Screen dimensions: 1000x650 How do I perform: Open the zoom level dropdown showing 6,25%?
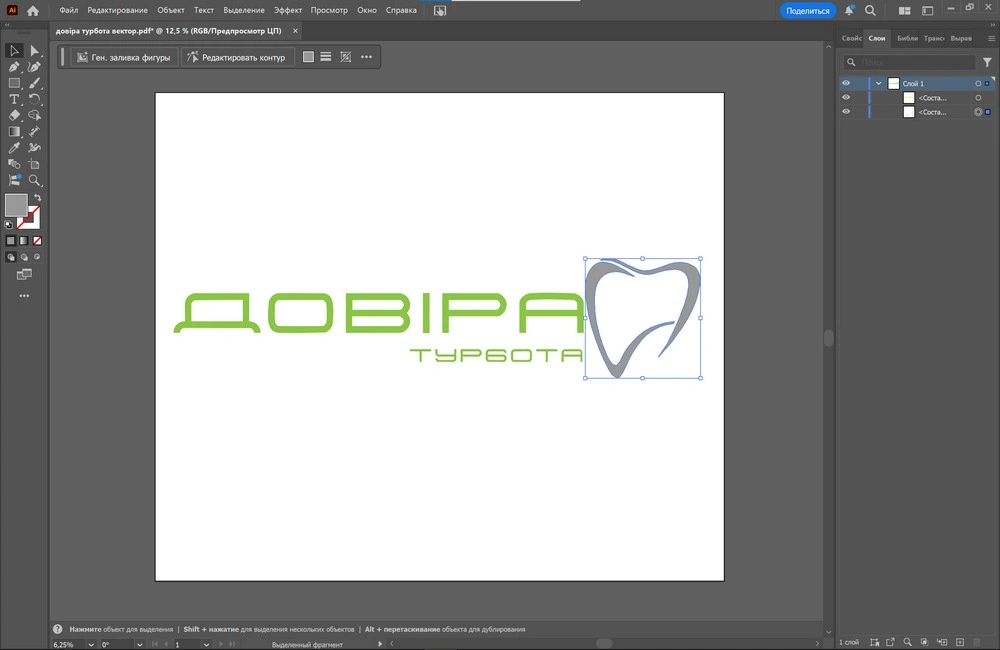coord(92,645)
